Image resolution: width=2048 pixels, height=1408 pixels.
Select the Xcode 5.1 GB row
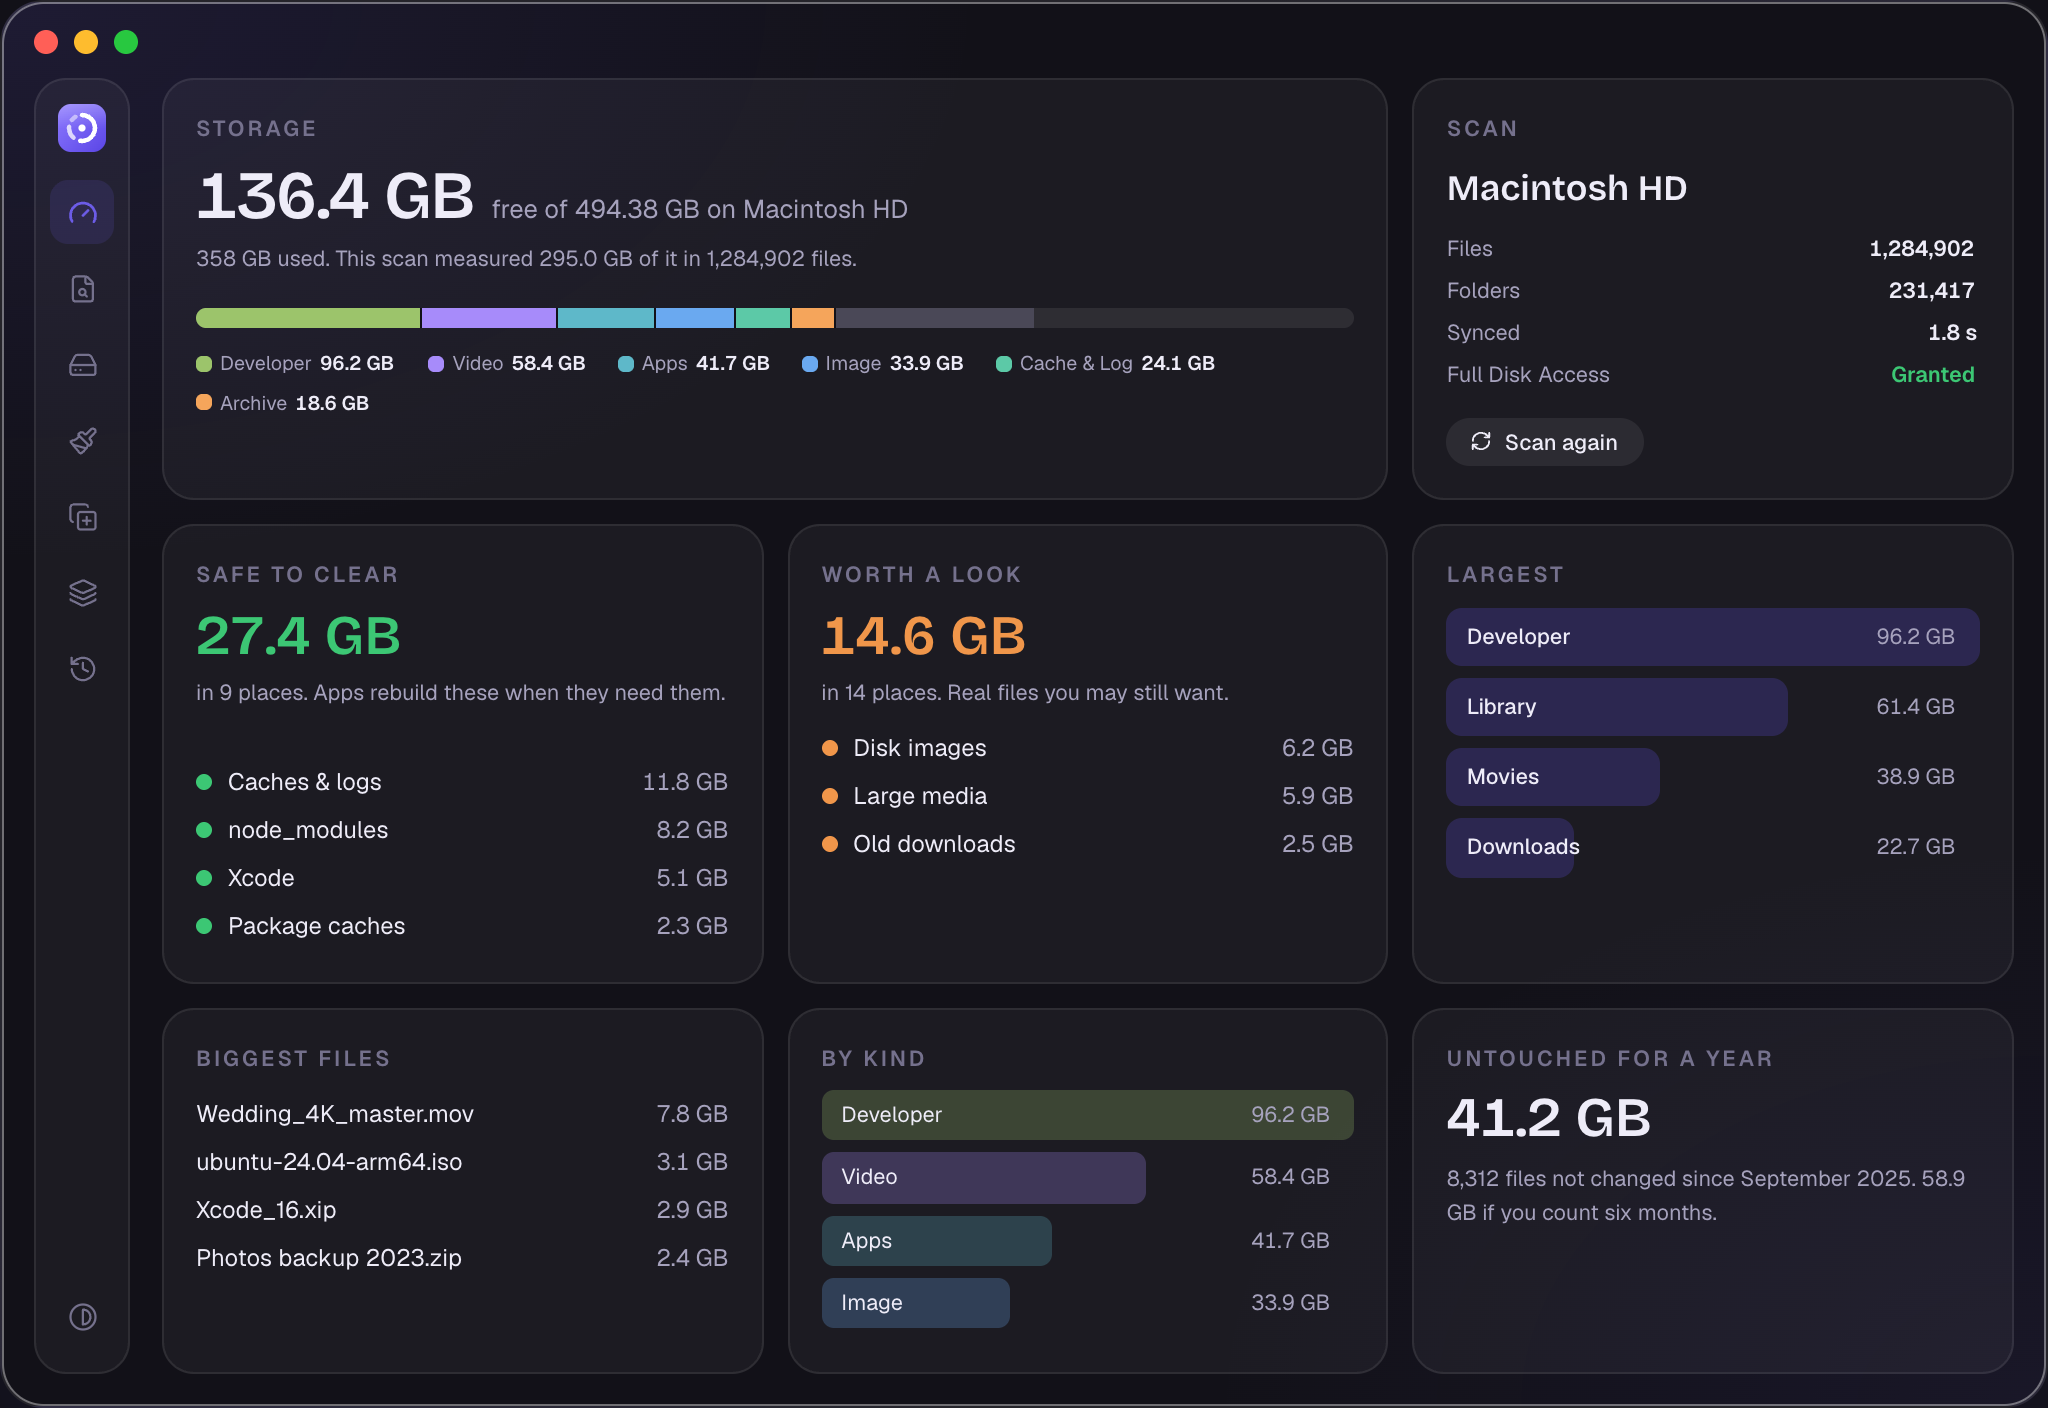point(462,878)
